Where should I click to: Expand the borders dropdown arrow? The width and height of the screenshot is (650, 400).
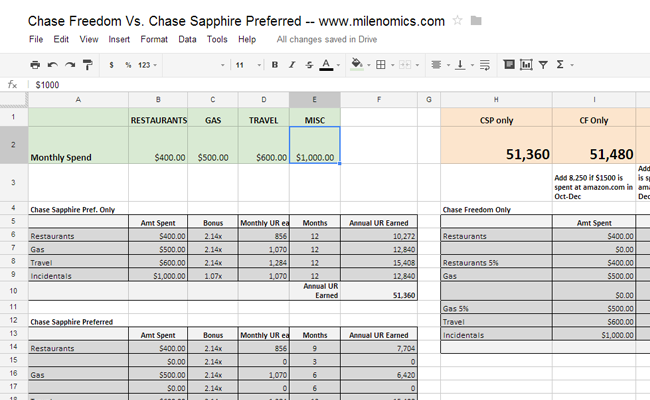point(392,65)
